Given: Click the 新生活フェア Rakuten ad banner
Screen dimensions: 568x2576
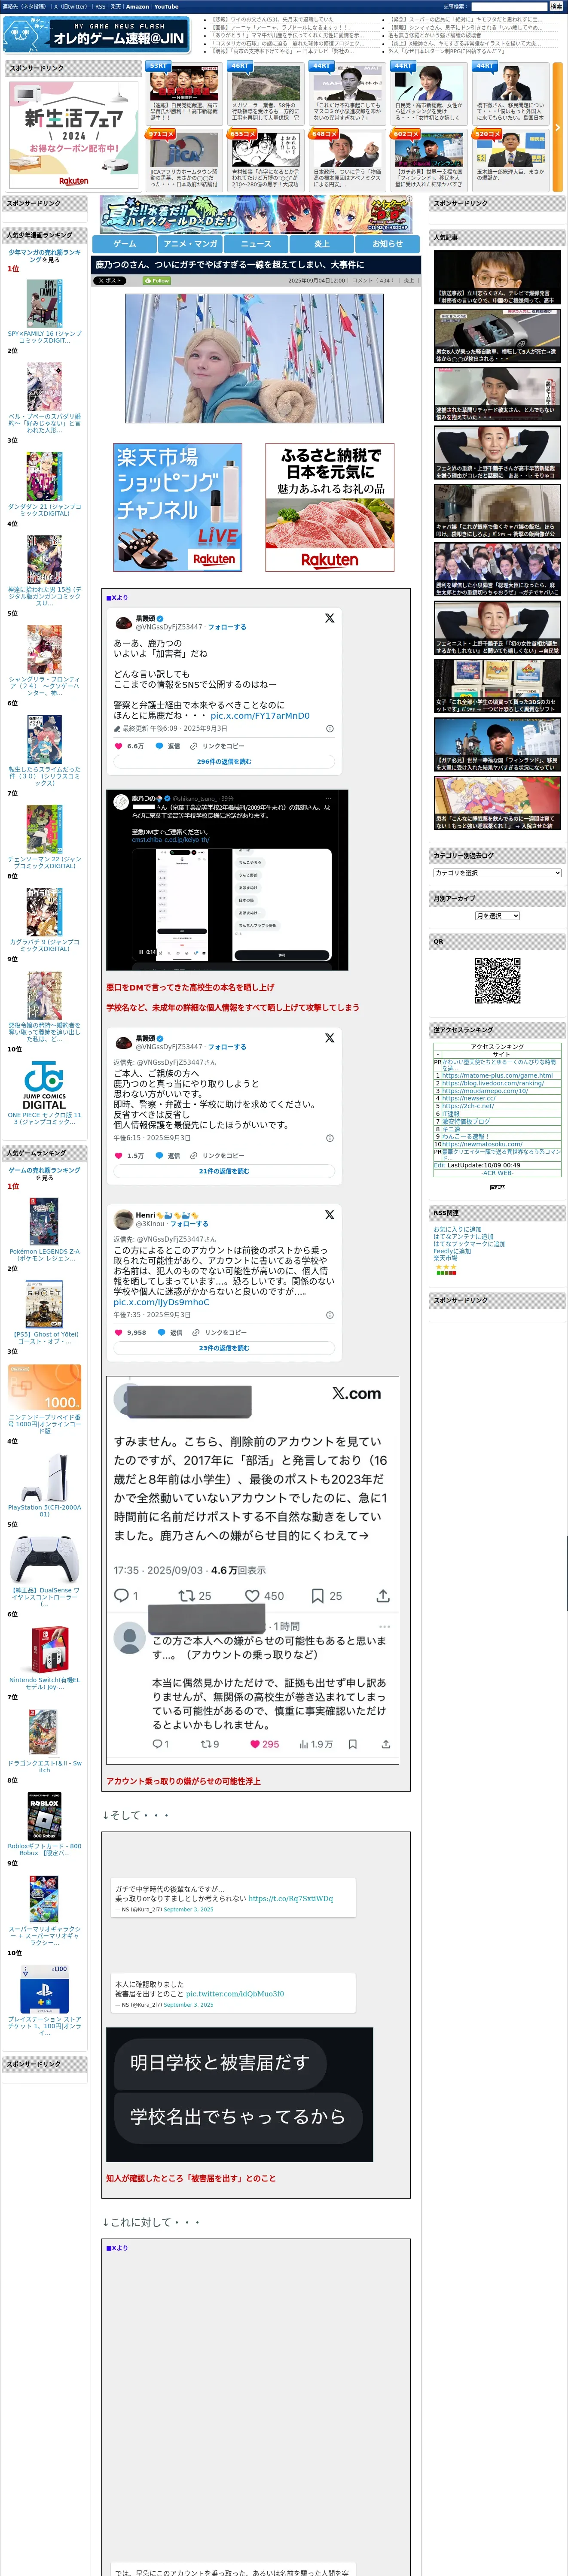Looking at the screenshot, I should [74, 135].
